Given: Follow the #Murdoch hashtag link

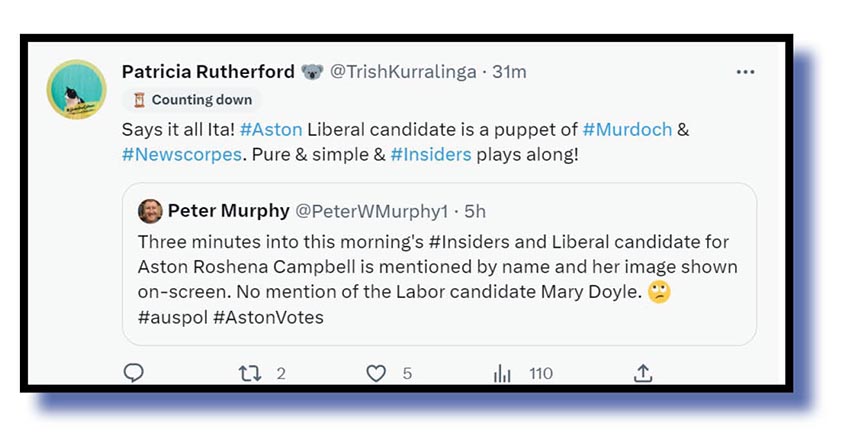Looking at the screenshot, I should (626, 130).
